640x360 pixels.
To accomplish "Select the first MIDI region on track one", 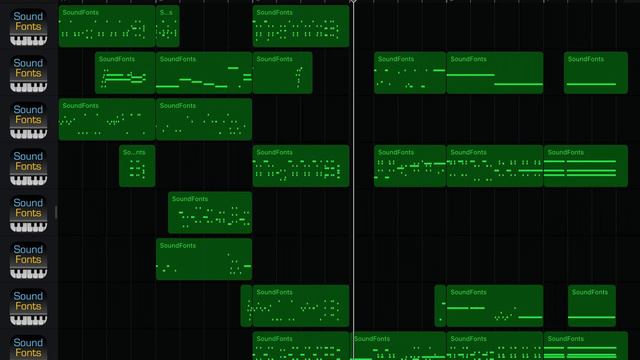I will [107, 26].
